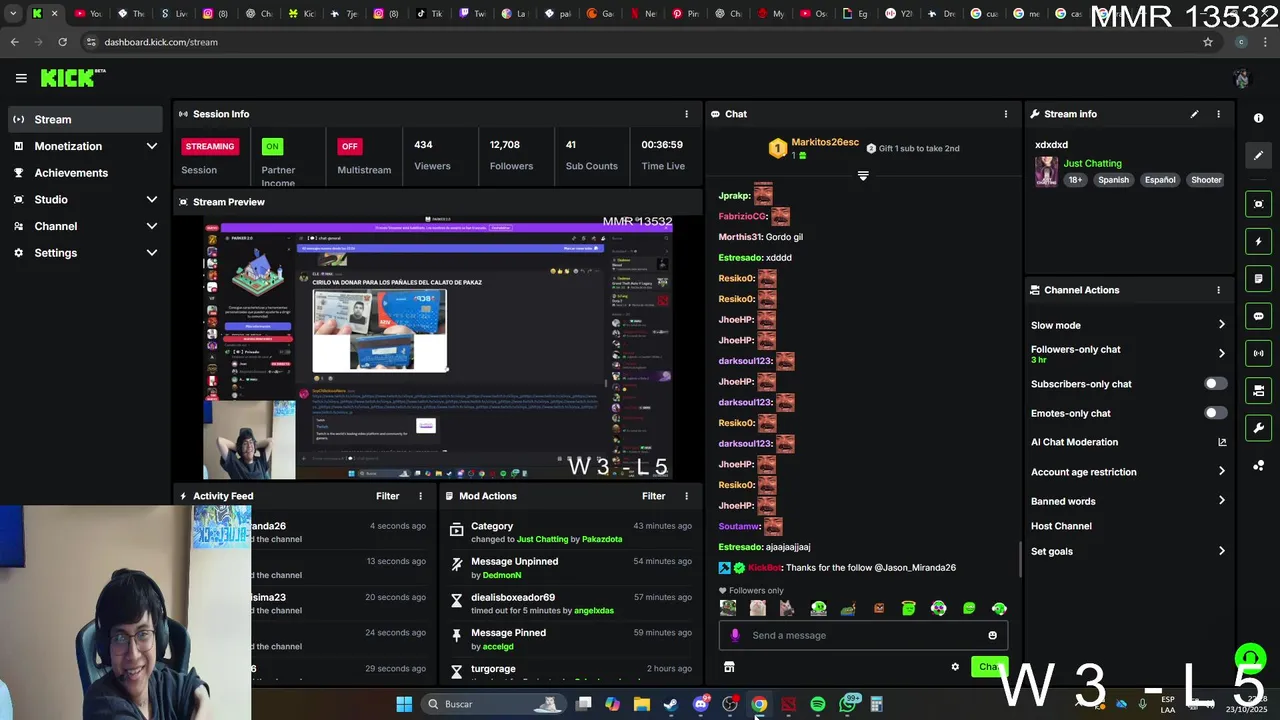
Task: Click the Mod Actions Filter button
Action: tap(654, 496)
